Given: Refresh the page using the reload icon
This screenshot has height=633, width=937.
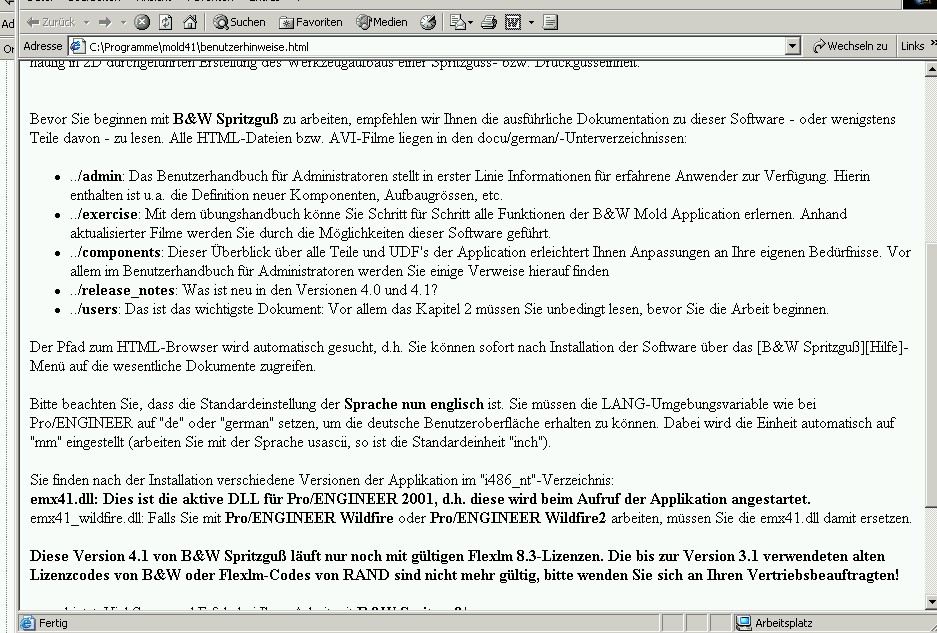Looking at the screenshot, I should (166, 23).
